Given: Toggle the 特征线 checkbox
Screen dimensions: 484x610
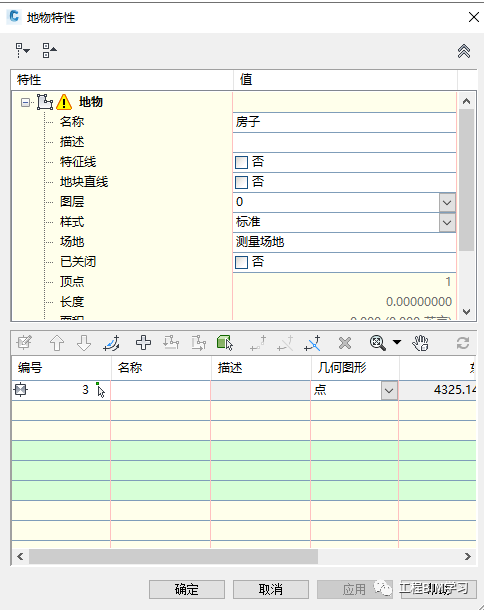Looking at the screenshot, I should pos(241,162).
